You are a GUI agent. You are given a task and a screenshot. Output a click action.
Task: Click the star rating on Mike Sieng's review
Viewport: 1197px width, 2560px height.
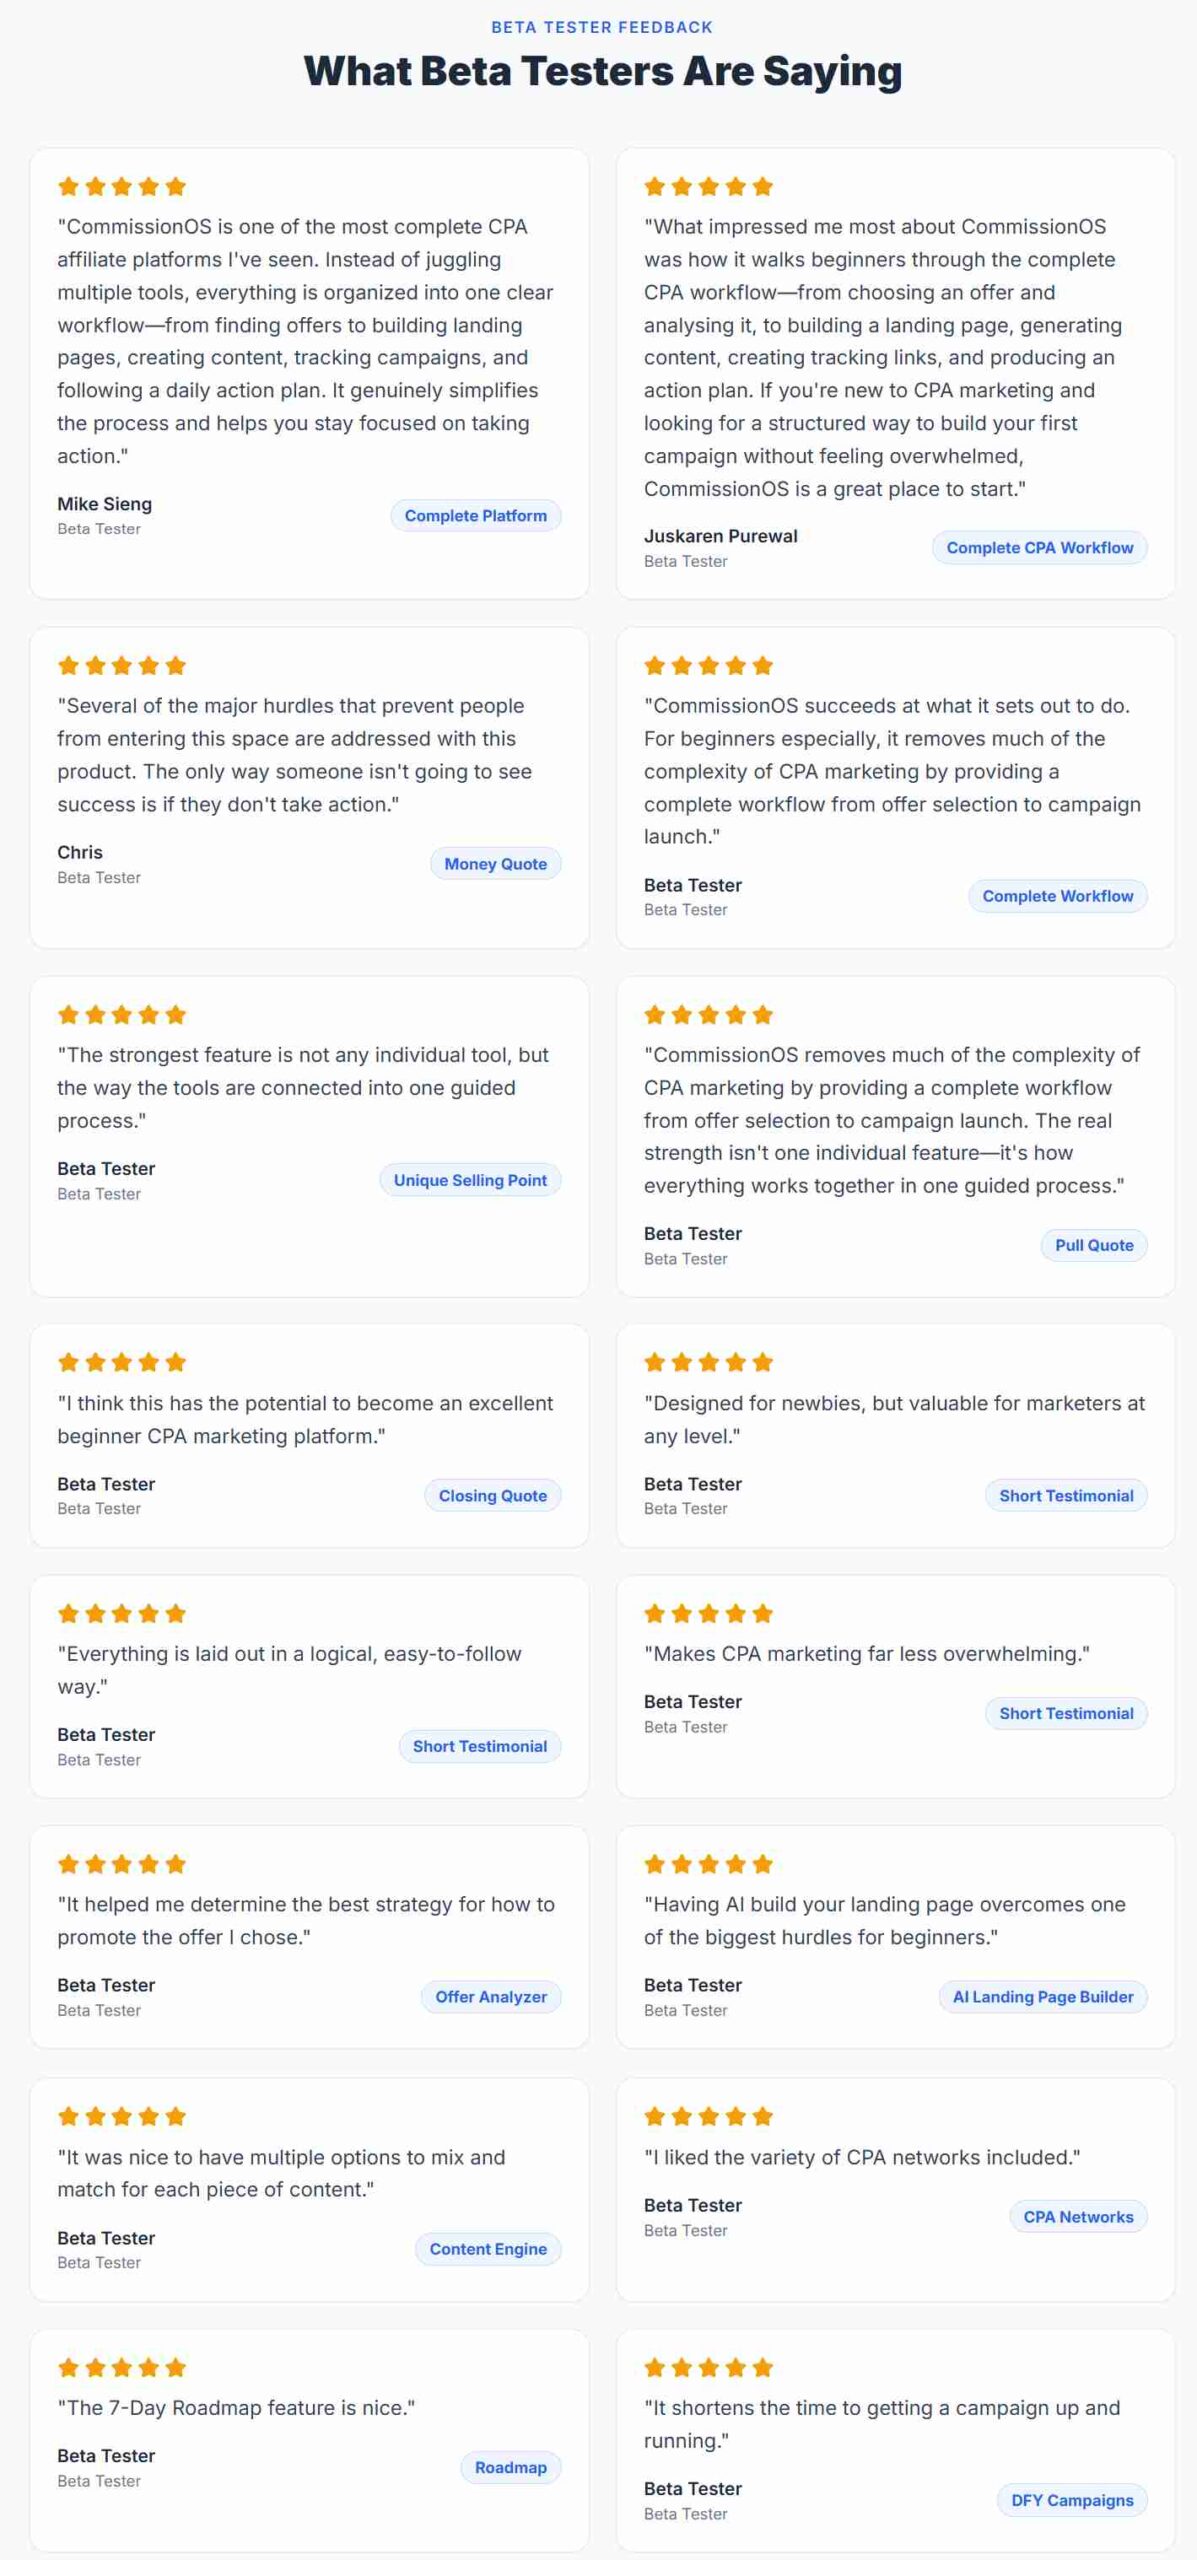coord(122,186)
